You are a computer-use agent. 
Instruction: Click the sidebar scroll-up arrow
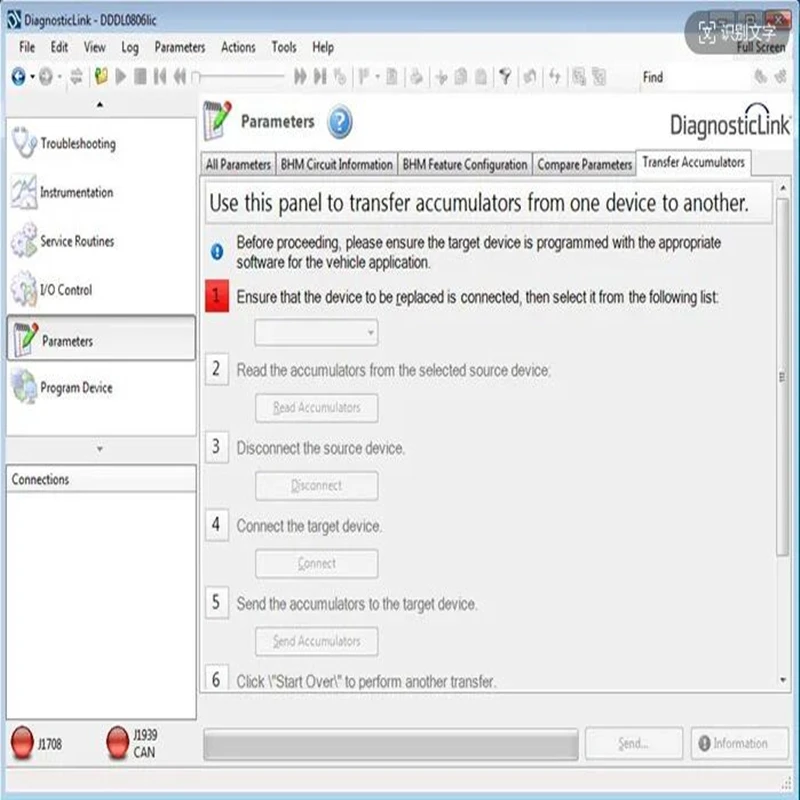pos(100,105)
